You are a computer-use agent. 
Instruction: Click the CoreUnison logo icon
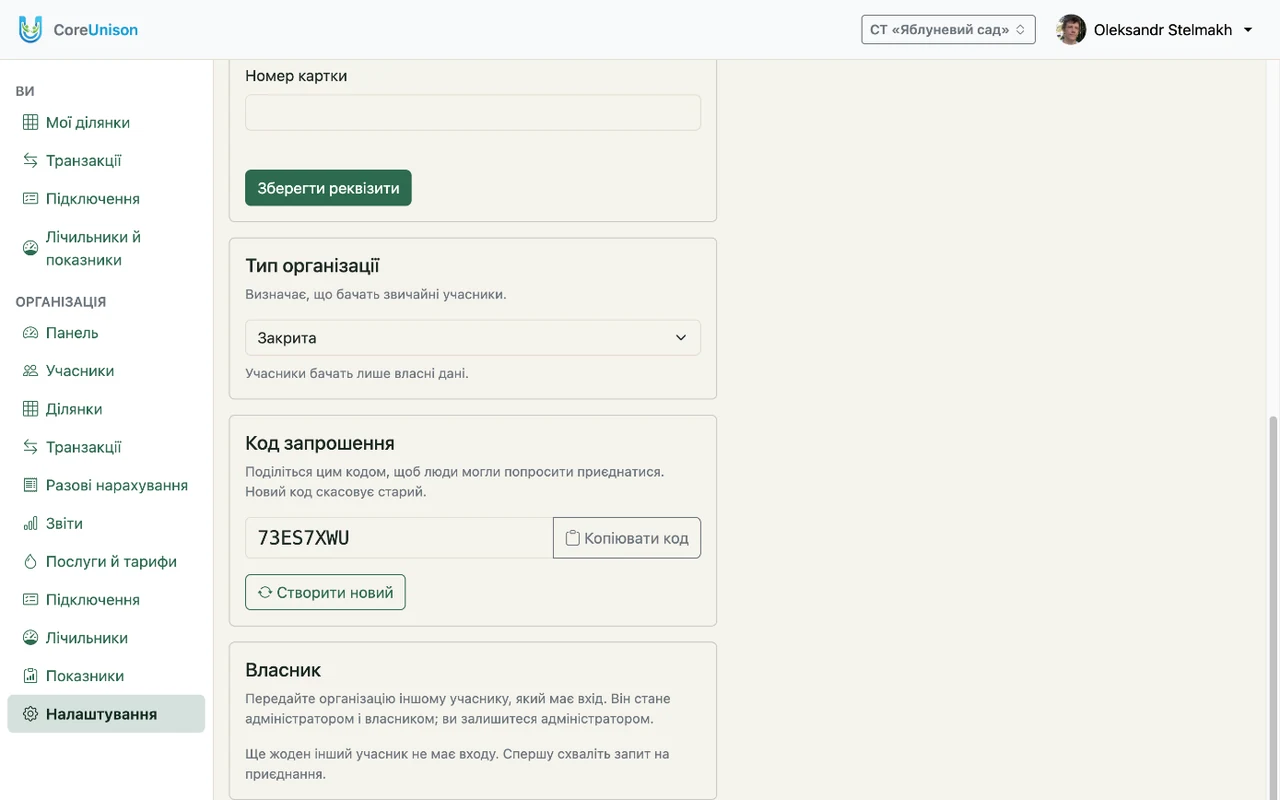click(x=31, y=29)
